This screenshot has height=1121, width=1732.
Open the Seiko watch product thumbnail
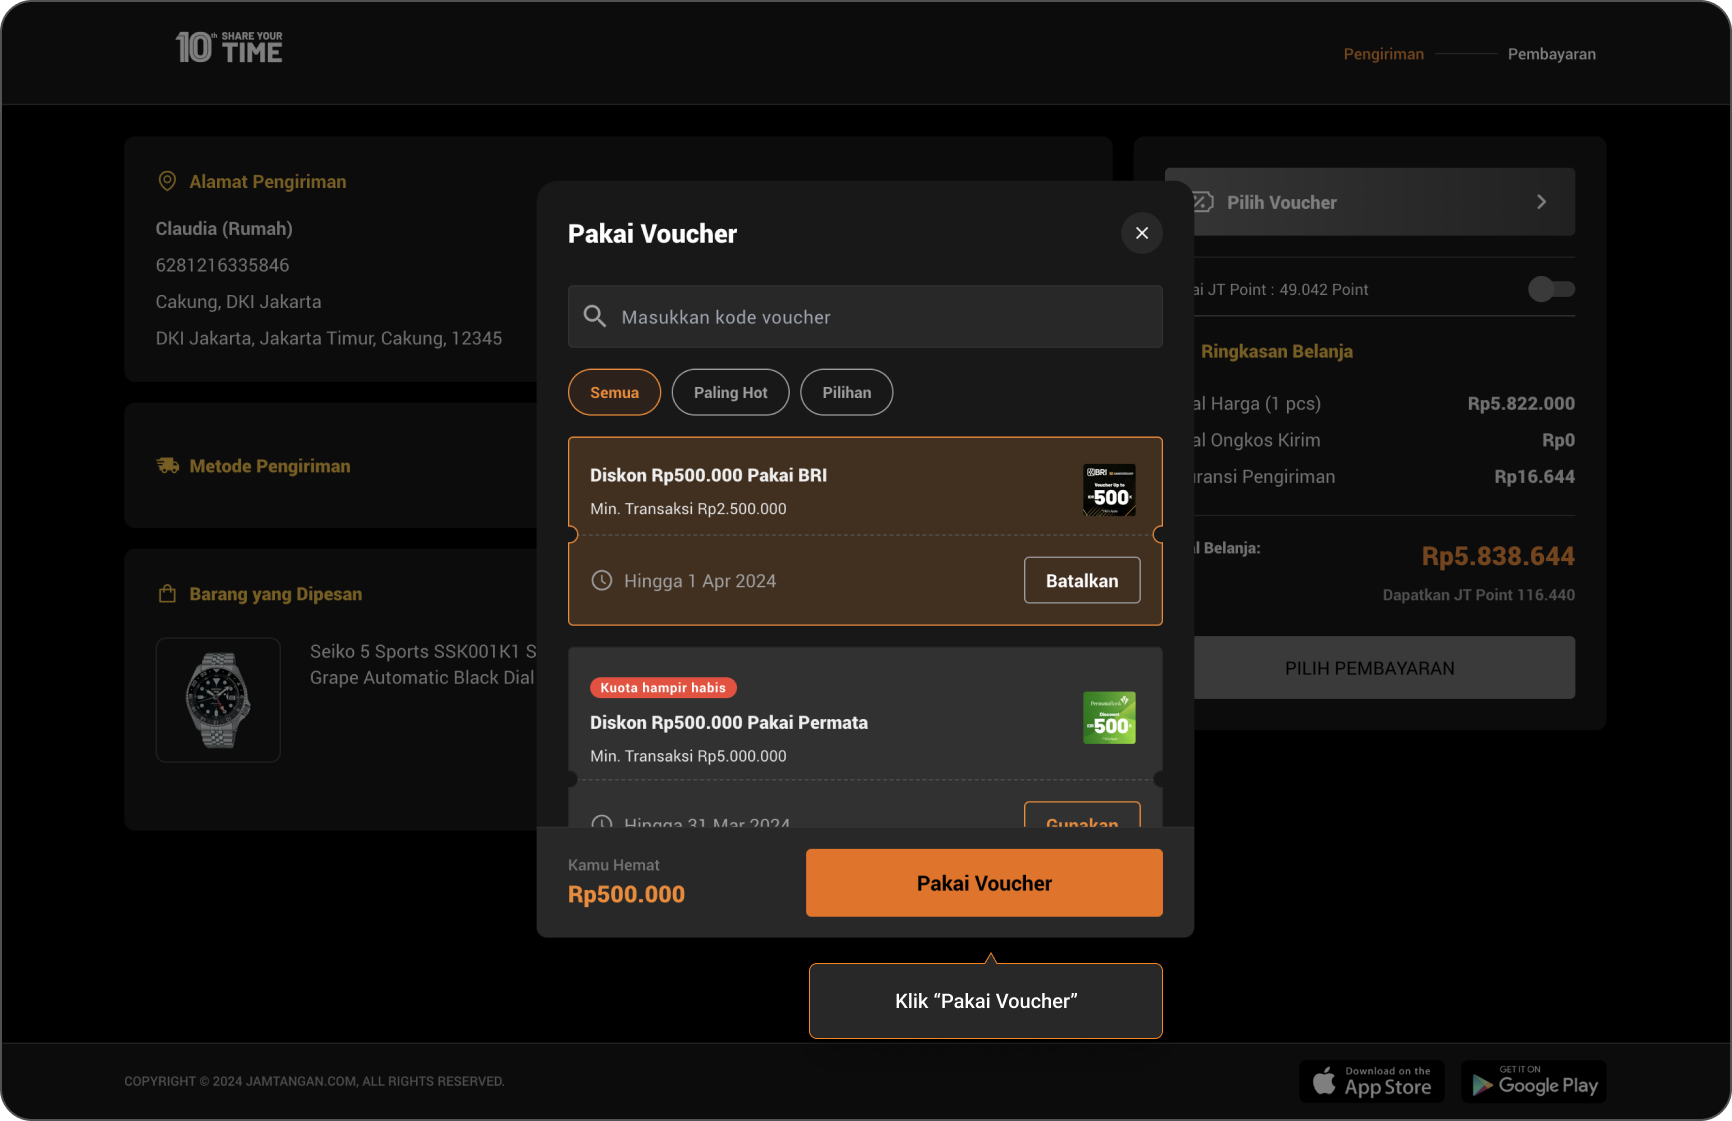tap(218, 700)
